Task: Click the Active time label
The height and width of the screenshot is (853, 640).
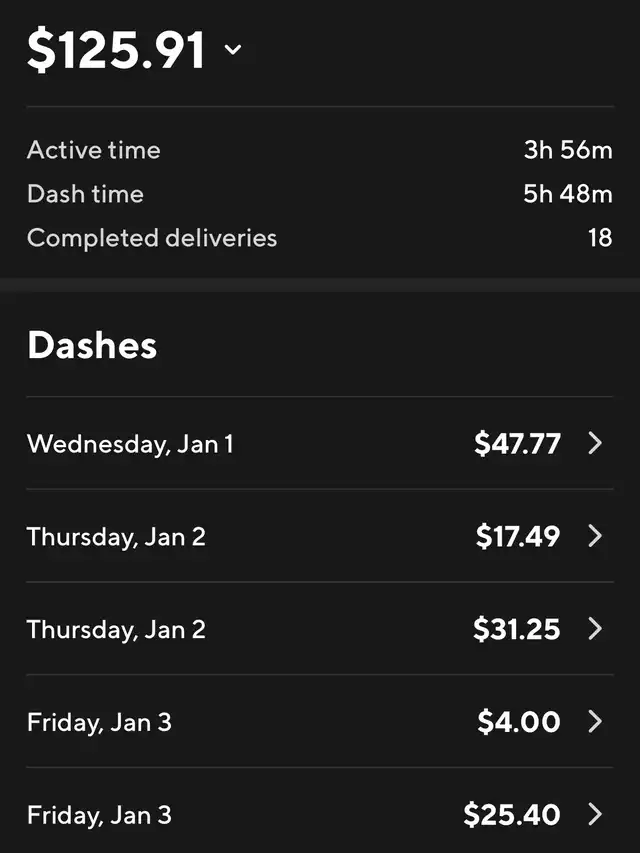Action: click(93, 150)
